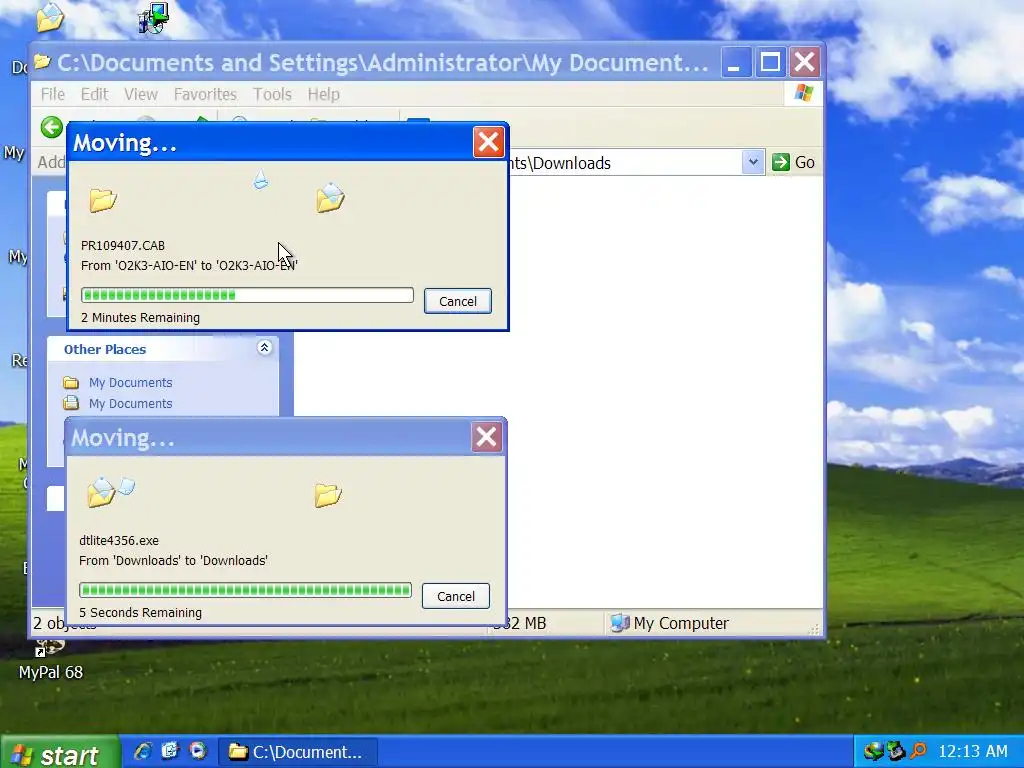Collapse the Other Places panel chevron
Viewport: 1024px width, 768px height.
pyautogui.click(x=264, y=348)
